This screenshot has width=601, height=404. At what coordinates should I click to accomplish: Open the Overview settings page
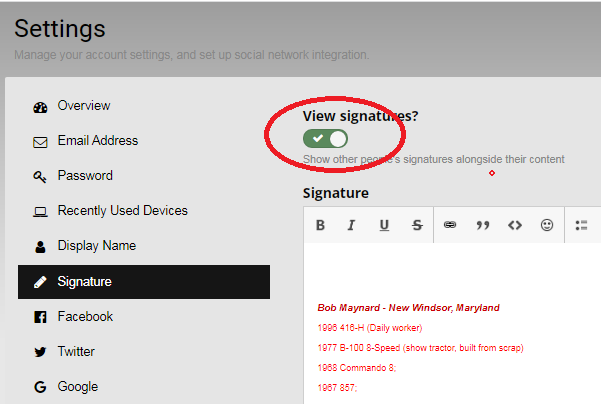click(84, 106)
